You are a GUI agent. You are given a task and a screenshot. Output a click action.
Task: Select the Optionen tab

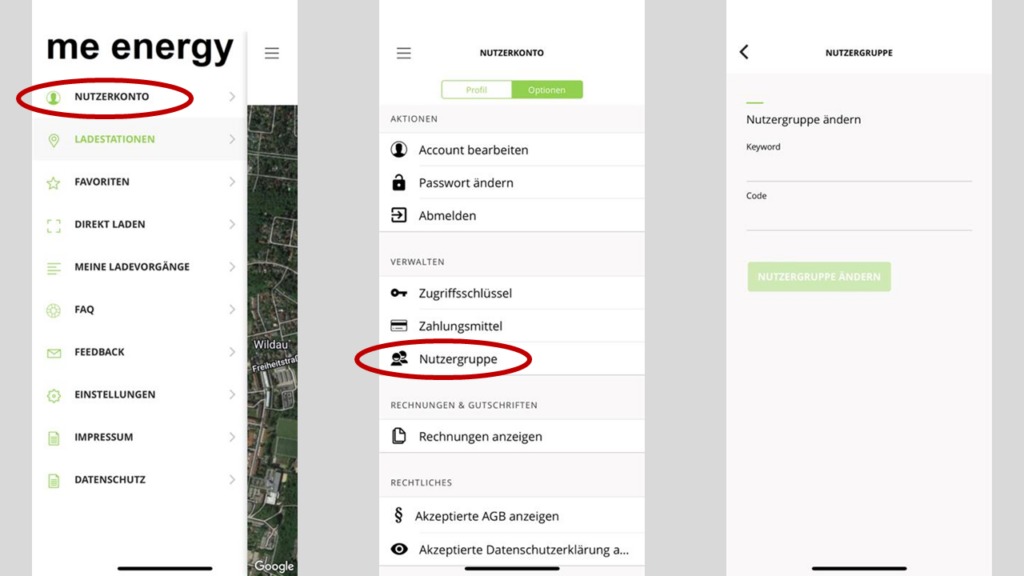pyautogui.click(x=547, y=90)
